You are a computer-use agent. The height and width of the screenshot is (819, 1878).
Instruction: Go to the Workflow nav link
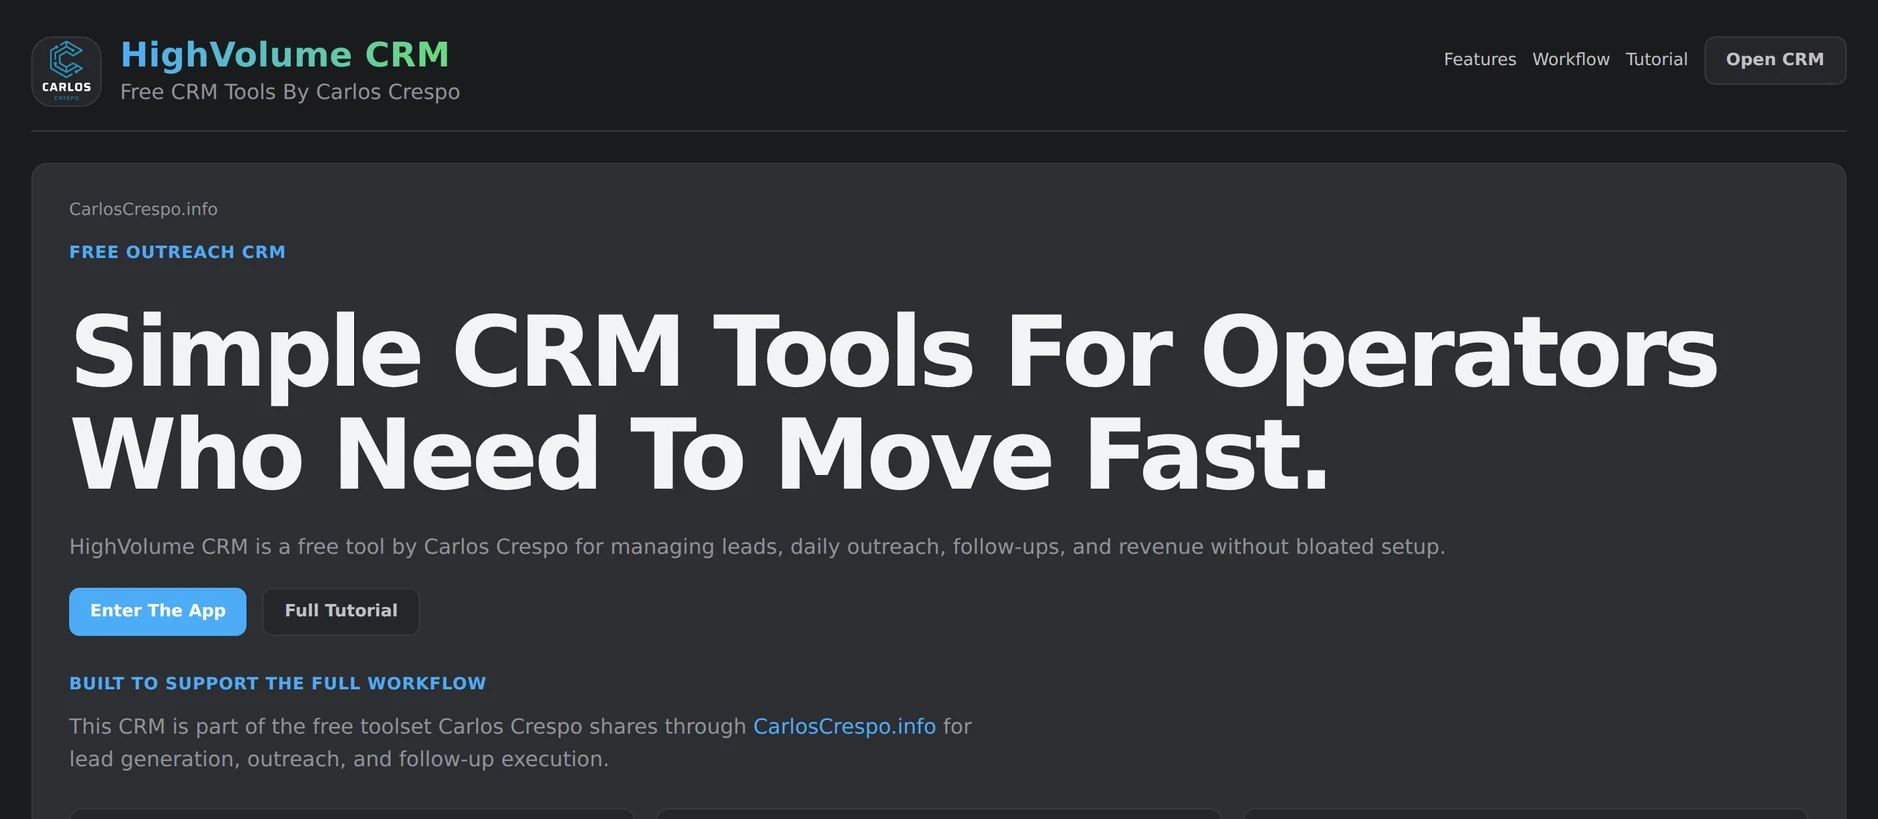pos(1570,60)
